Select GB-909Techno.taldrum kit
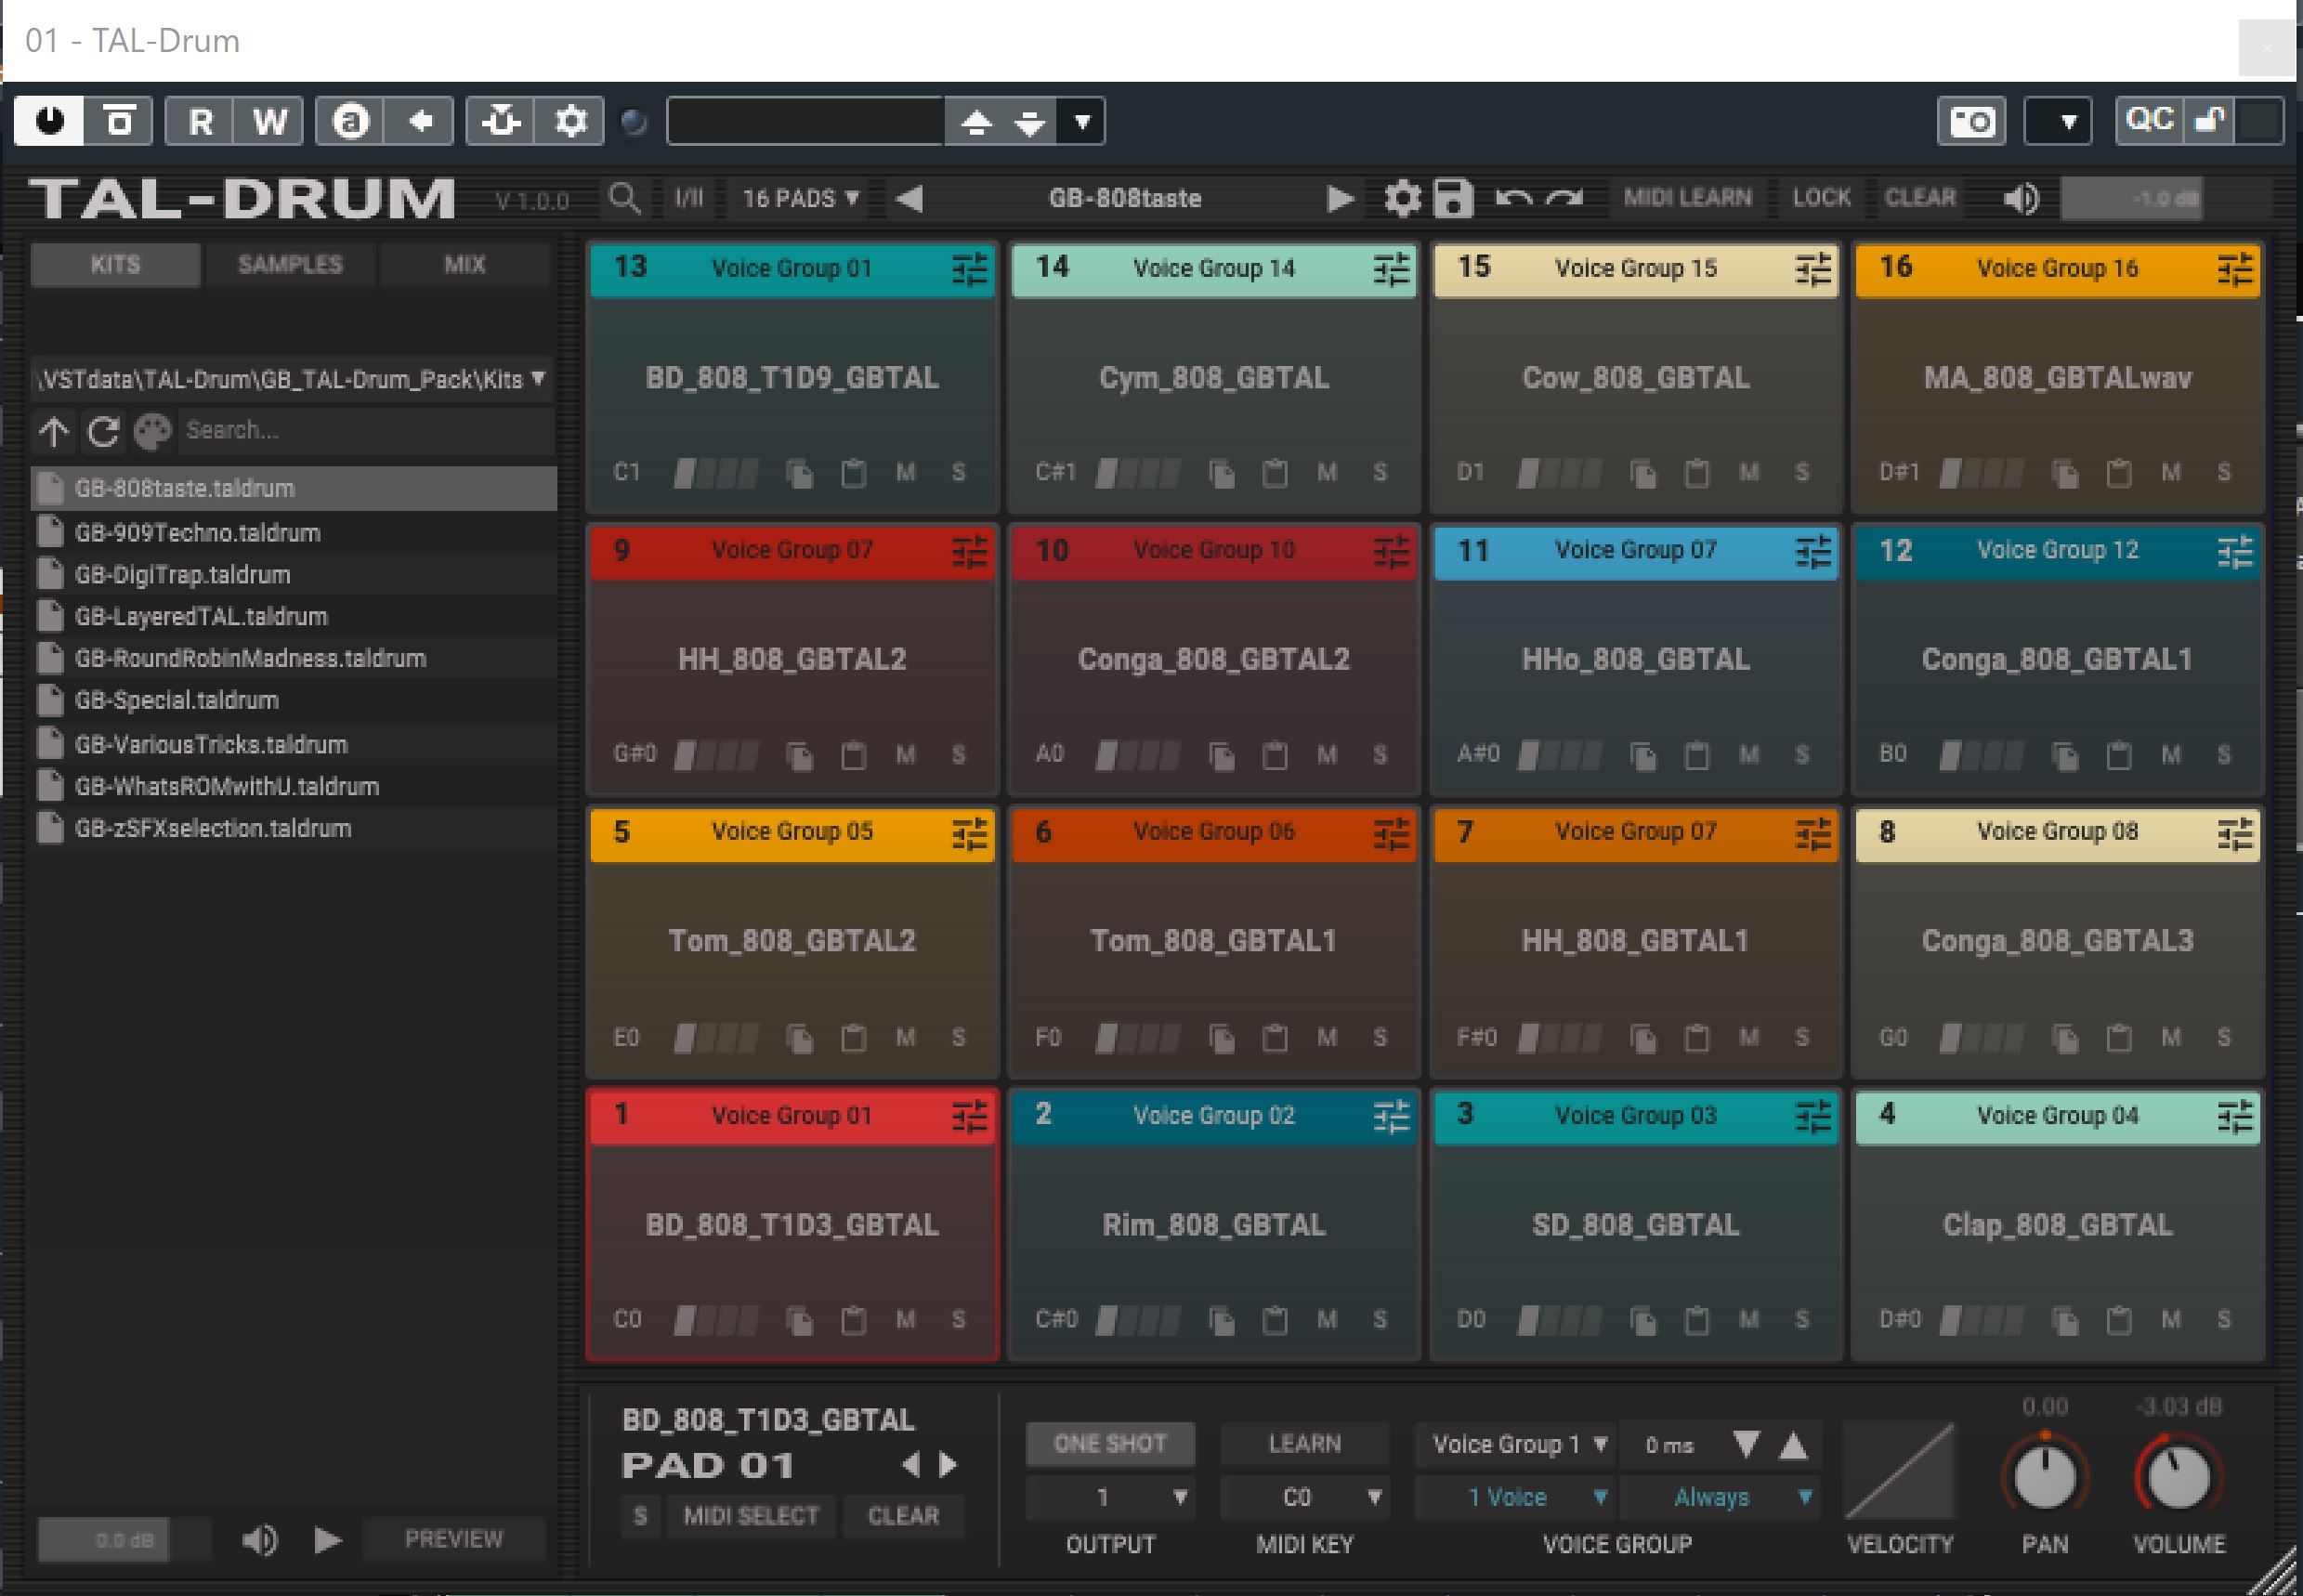The image size is (2303, 1596). [293, 533]
